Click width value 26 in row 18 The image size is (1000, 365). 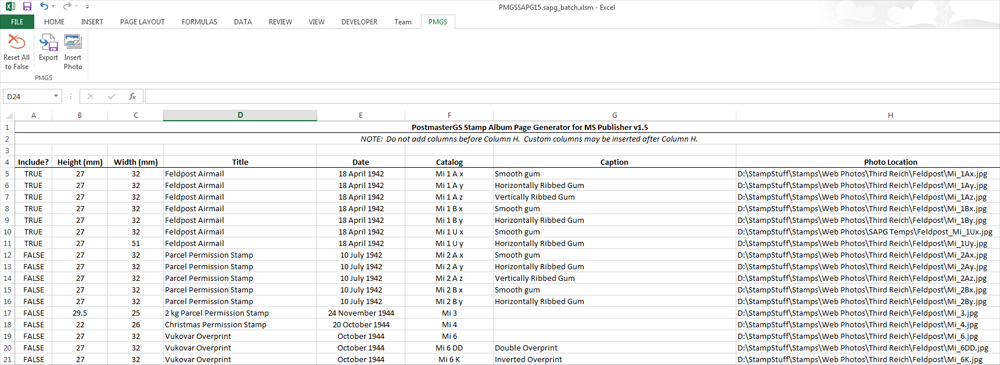click(x=135, y=325)
